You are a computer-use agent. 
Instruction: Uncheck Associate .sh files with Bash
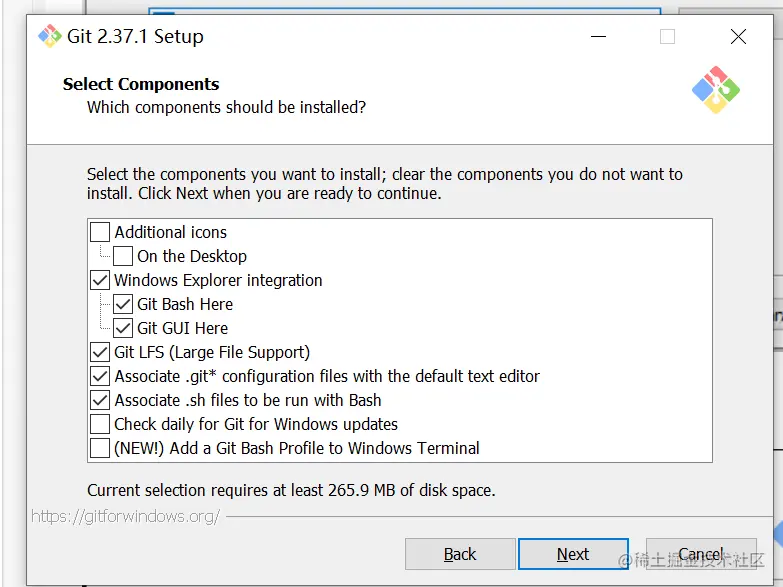[100, 400]
